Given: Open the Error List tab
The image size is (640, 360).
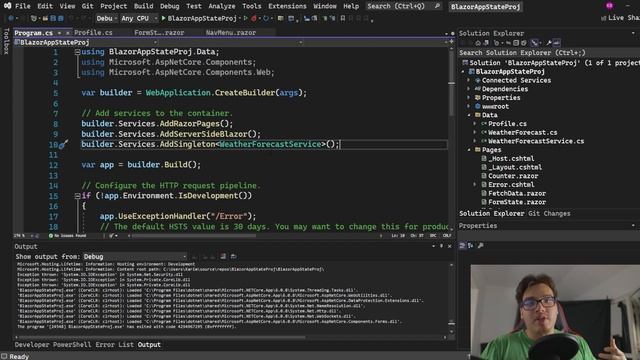Looking at the screenshot, I should coord(114,345).
